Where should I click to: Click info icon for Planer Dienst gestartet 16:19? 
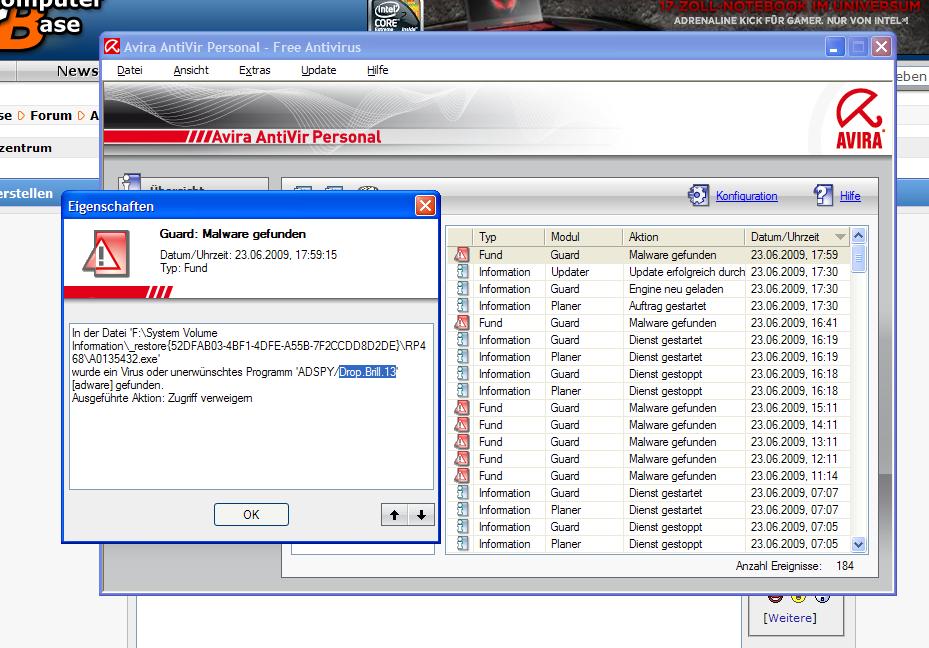pyautogui.click(x=462, y=357)
